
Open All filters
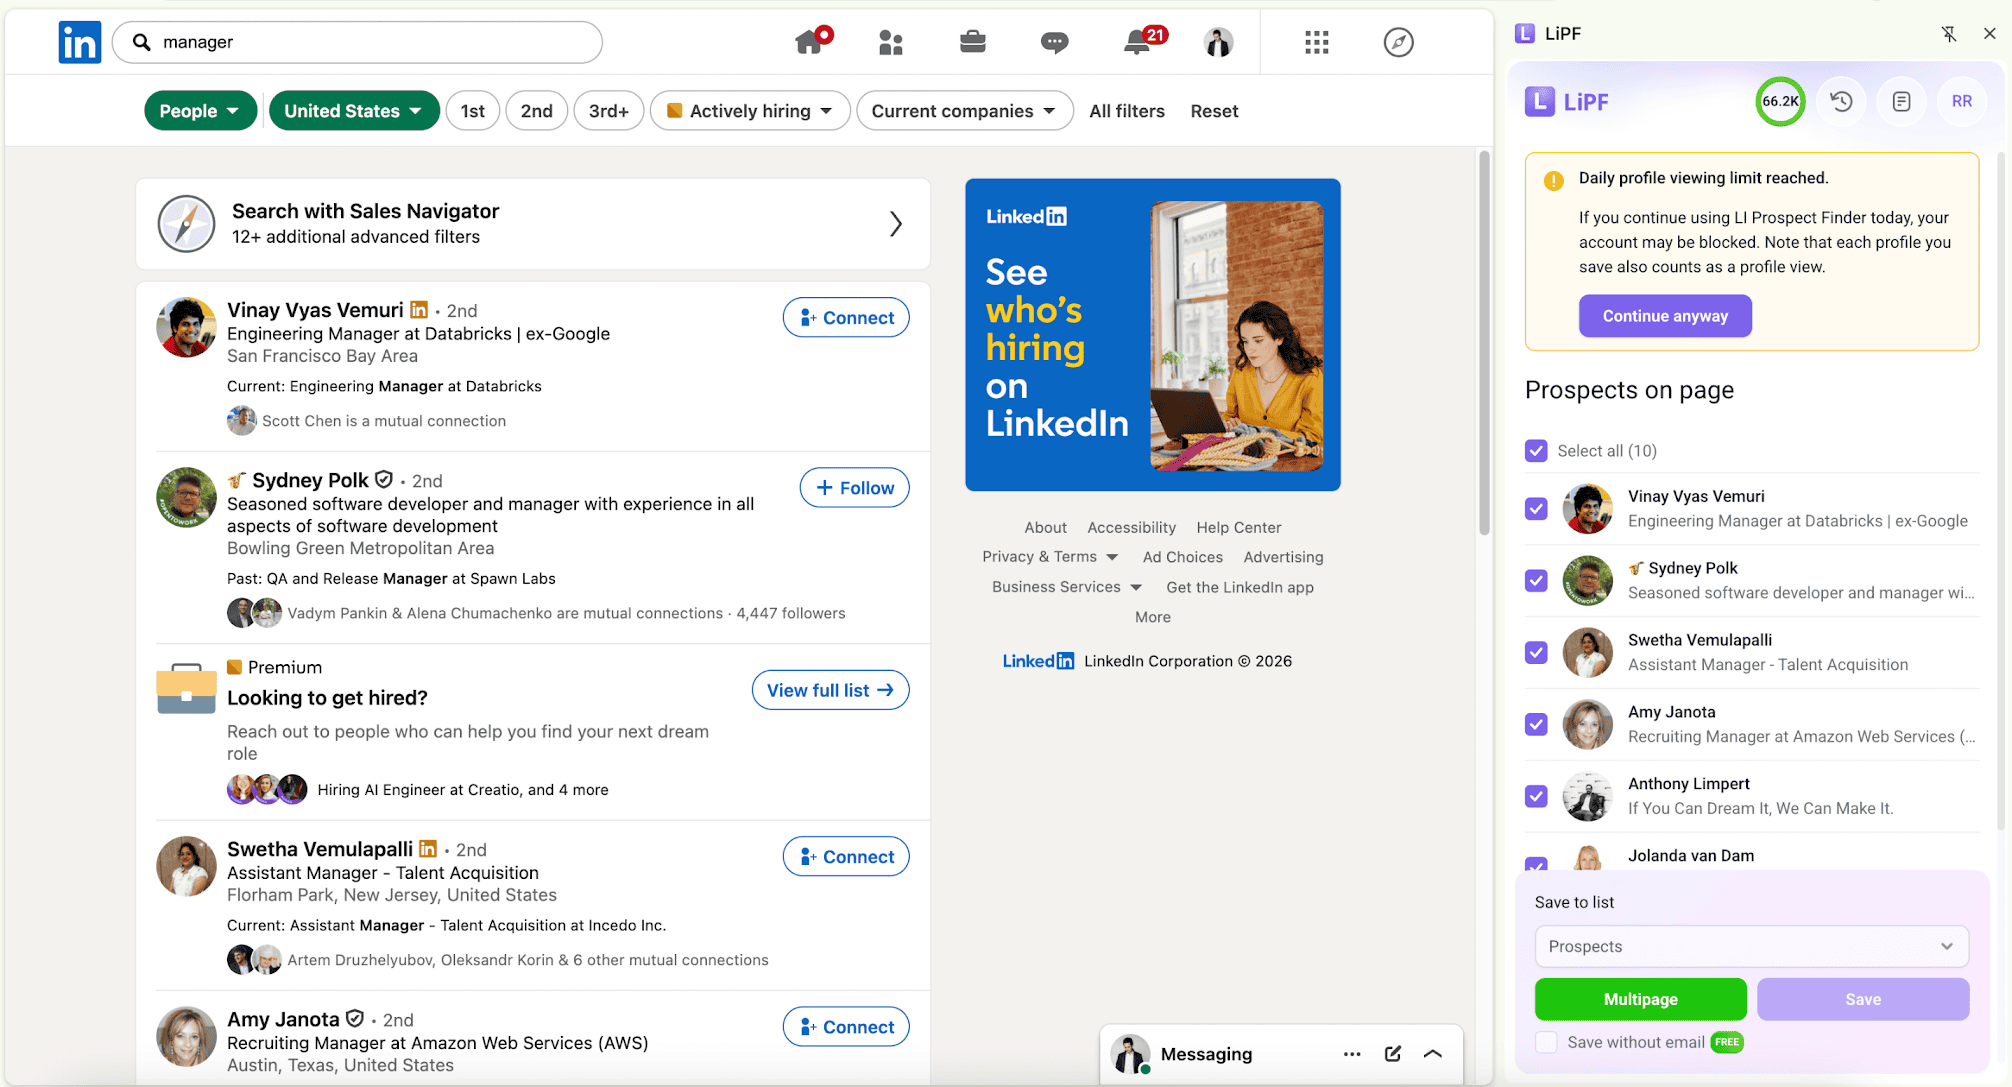(x=1126, y=111)
